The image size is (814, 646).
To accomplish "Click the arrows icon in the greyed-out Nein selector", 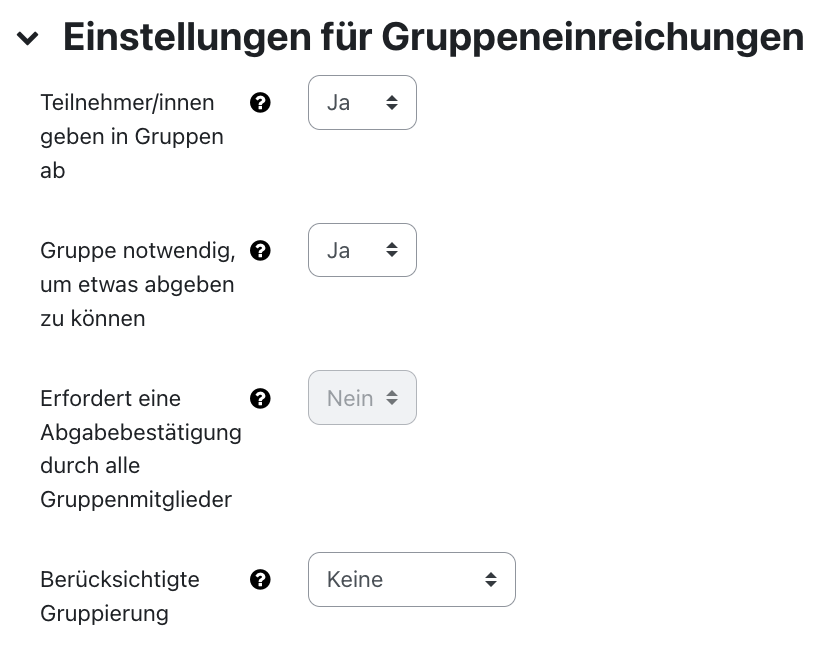I will pos(392,398).
